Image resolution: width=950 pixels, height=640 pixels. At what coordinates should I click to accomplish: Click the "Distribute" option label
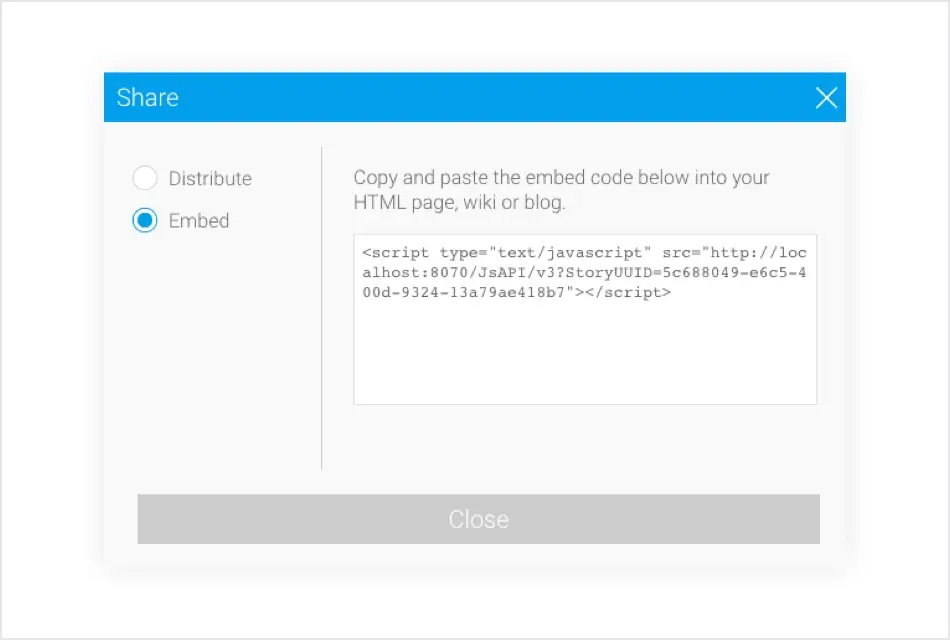(x=210, y=179)
